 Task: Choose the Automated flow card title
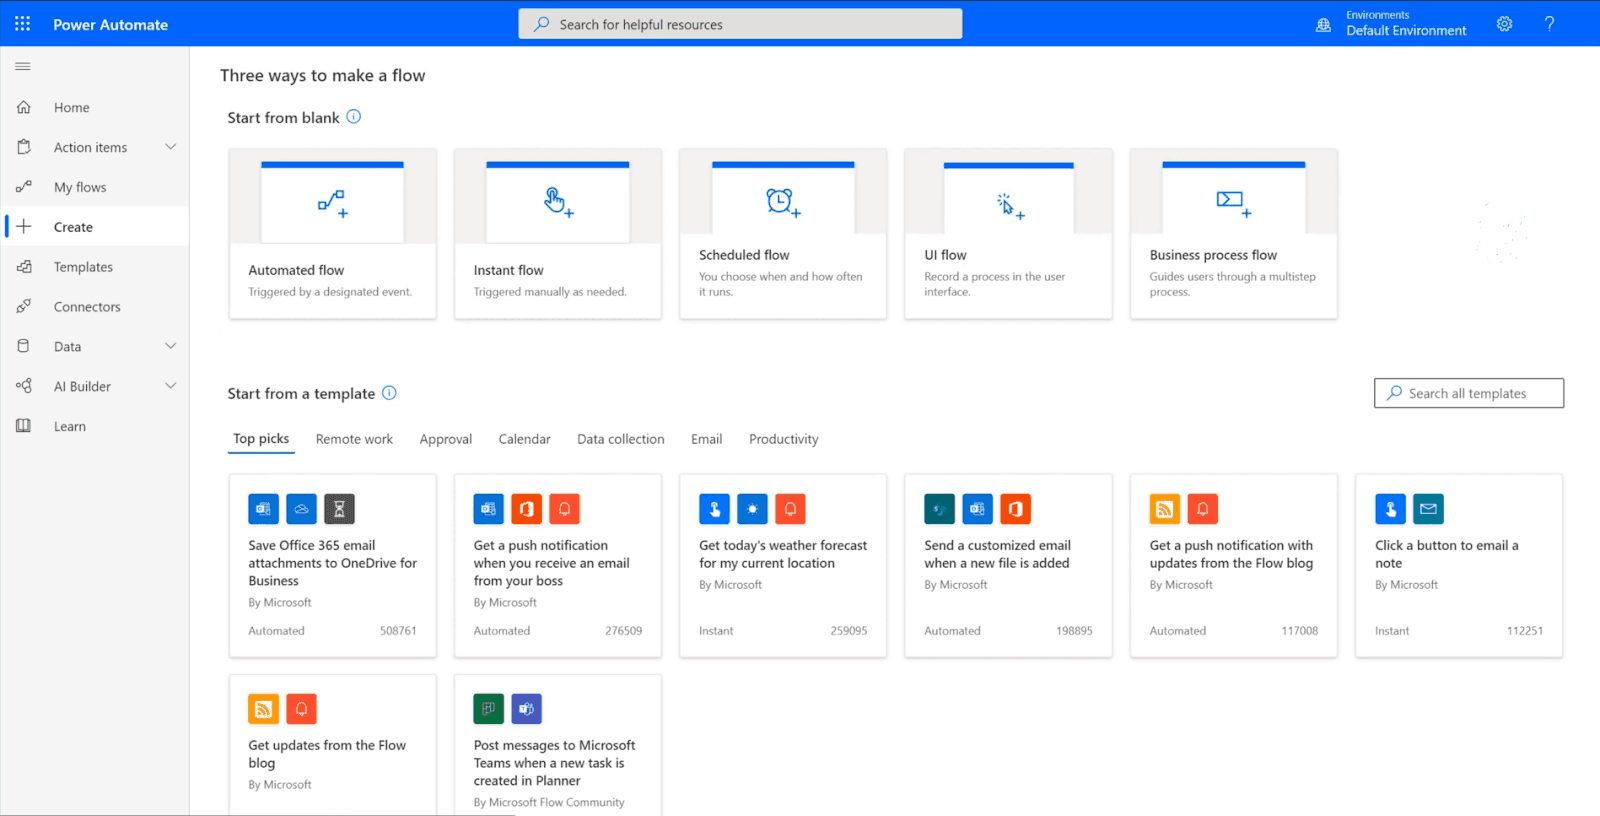click(x=296, y=270)
